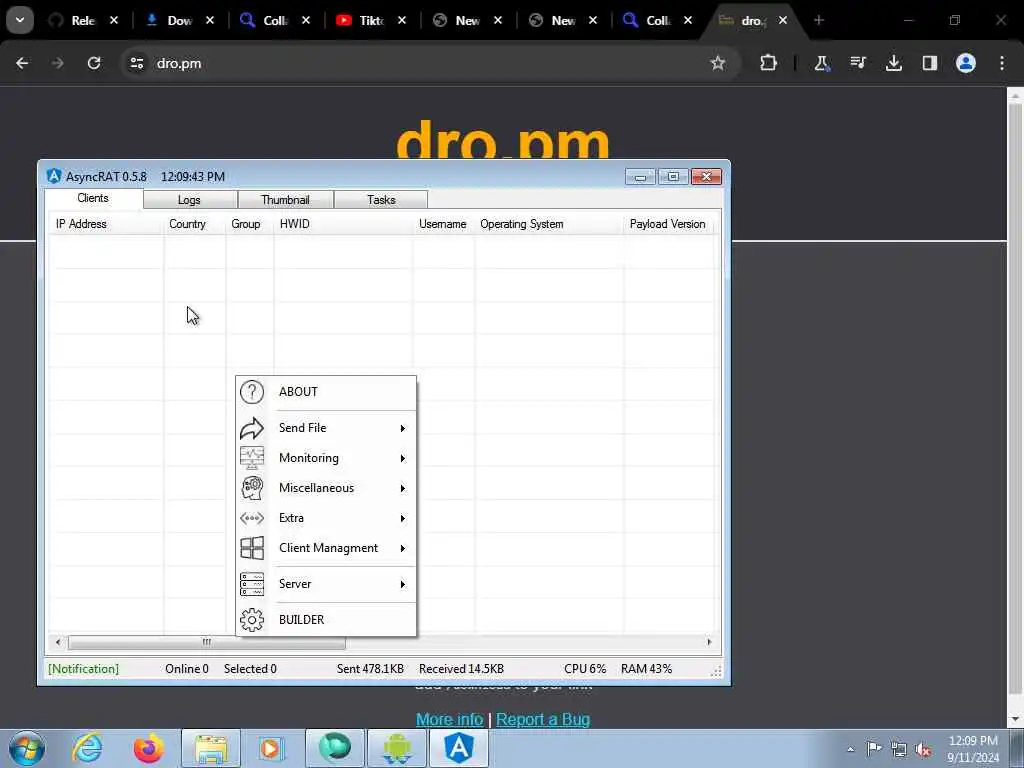Click the [Notification] status text
1024x768 pixels.
pyautogui.click(x=84, y=669)
